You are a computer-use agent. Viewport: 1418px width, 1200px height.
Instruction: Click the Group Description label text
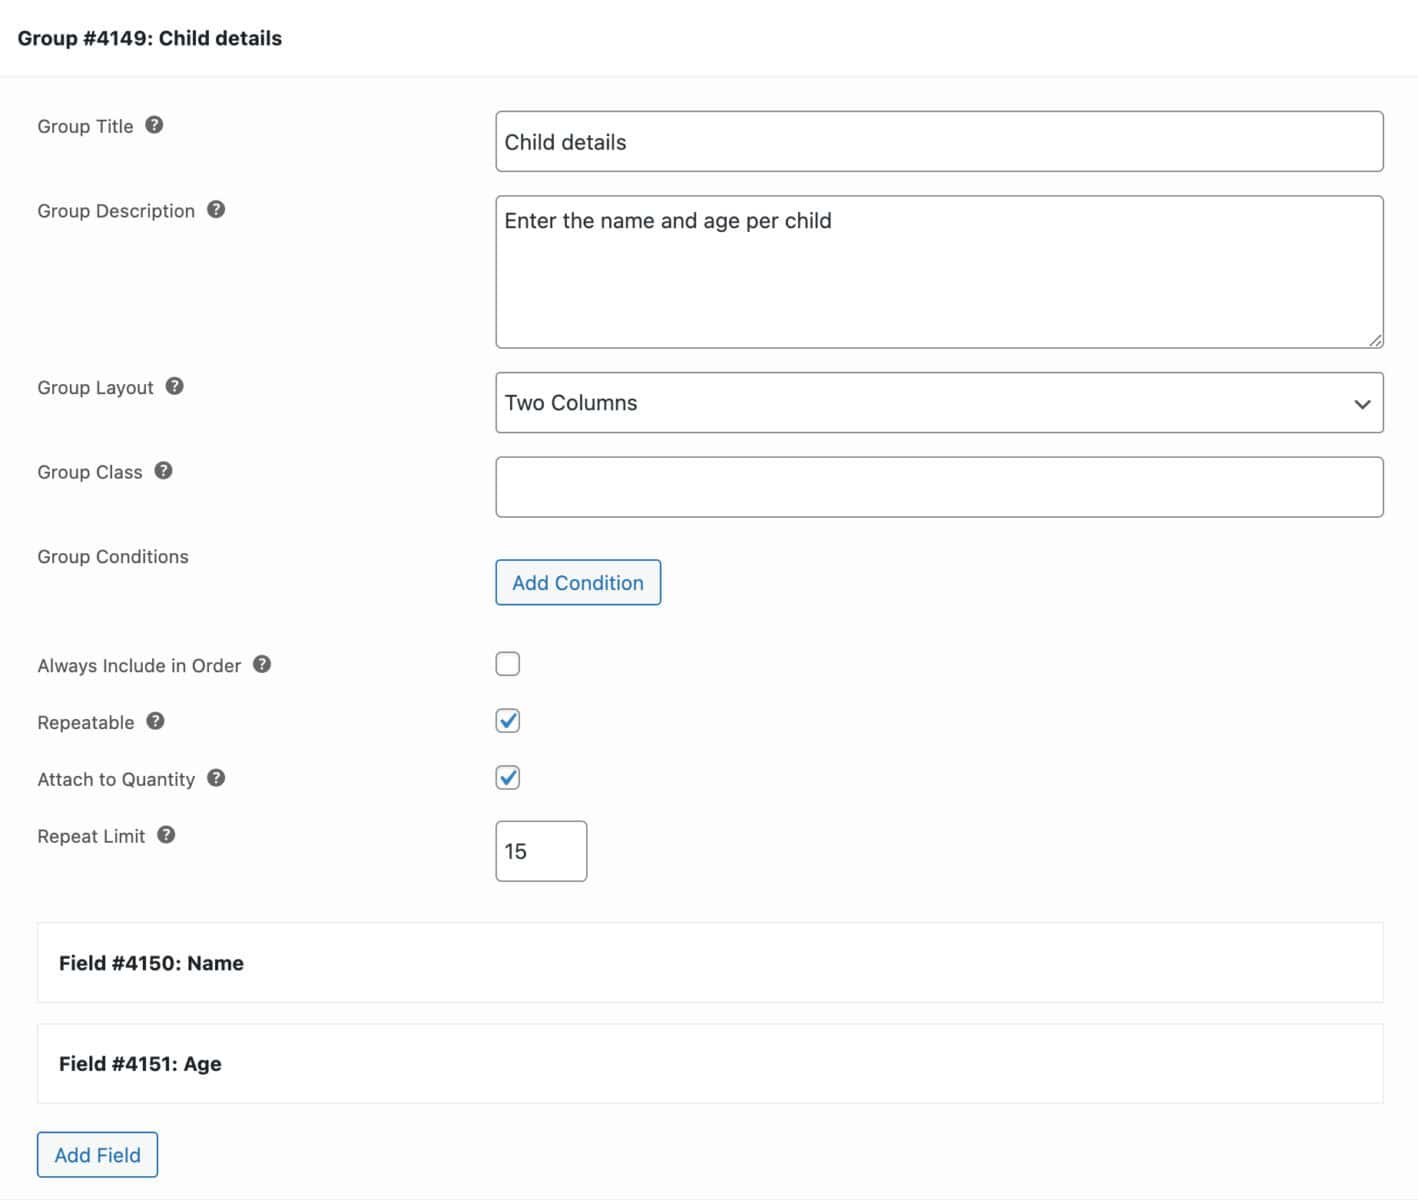click(116, 212)
